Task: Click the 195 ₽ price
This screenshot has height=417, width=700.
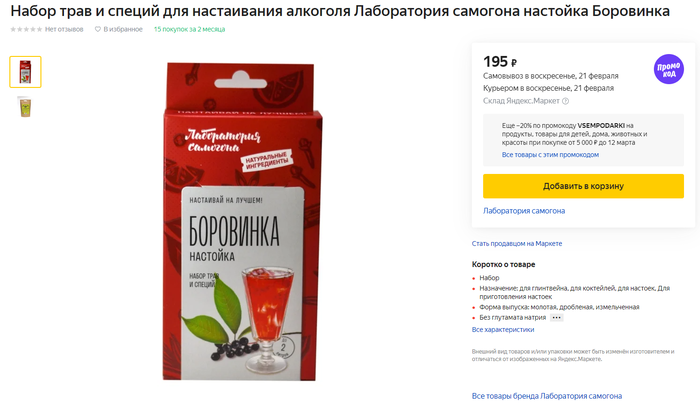Action: tap(500, 62)
